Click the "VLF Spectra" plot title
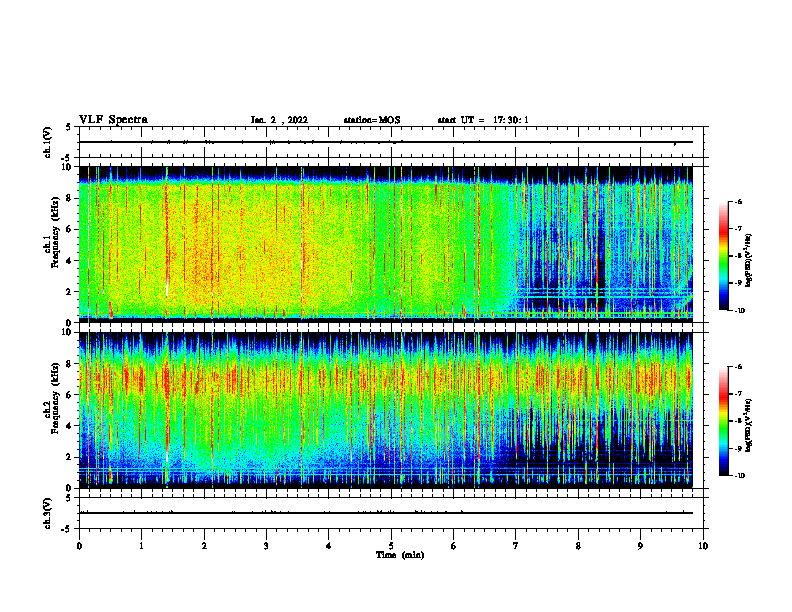Screen dimensions: 792x612 tap(113, 120)
